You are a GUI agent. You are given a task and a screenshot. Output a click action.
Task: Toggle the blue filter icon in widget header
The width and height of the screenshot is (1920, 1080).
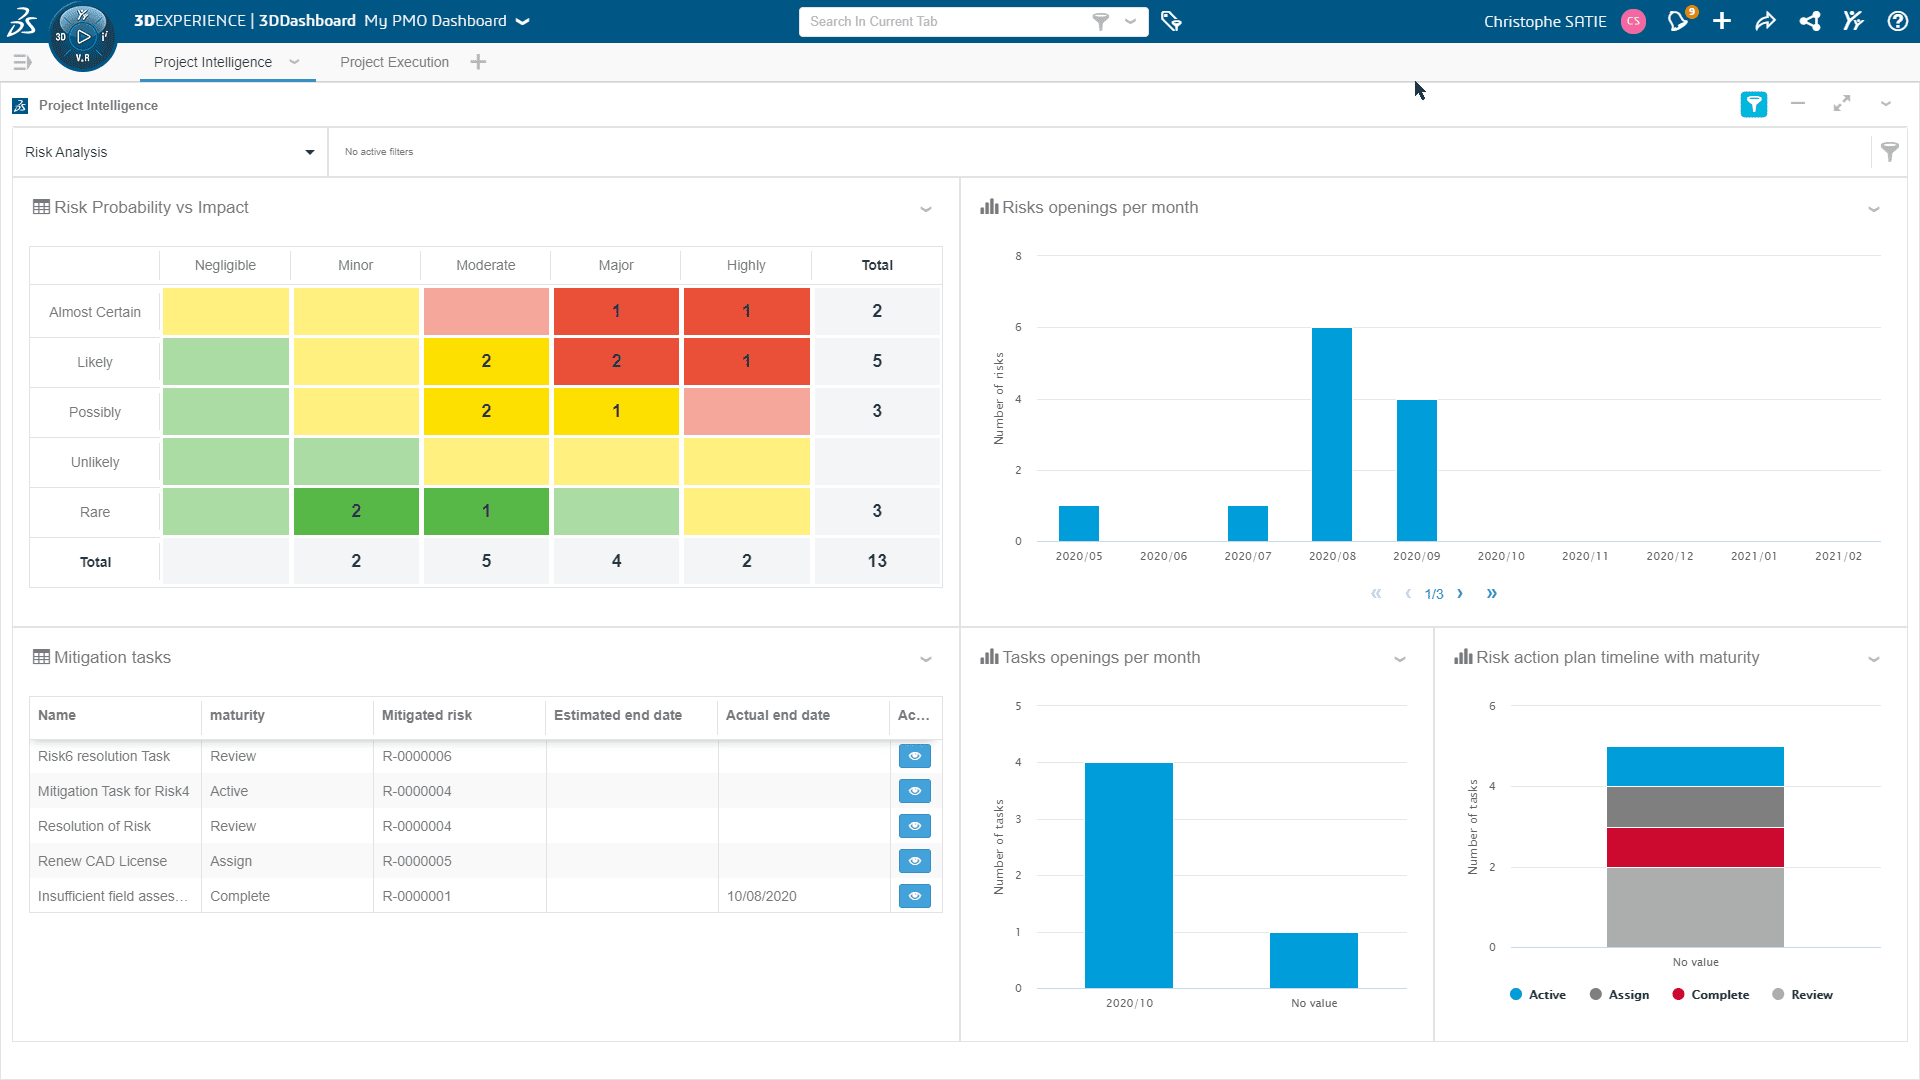click(1753, 104)
